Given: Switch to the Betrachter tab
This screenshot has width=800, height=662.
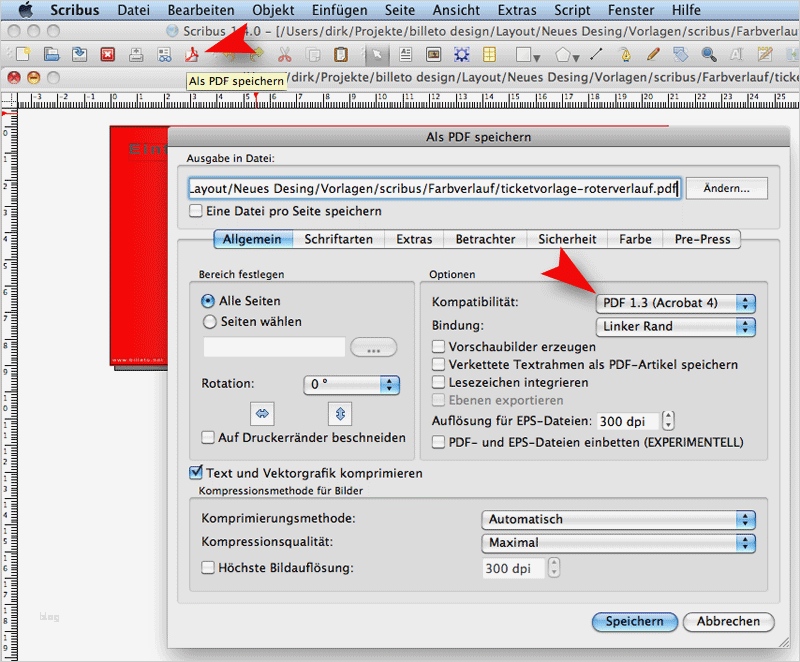Looking at the screenshot, I should 485,239.
